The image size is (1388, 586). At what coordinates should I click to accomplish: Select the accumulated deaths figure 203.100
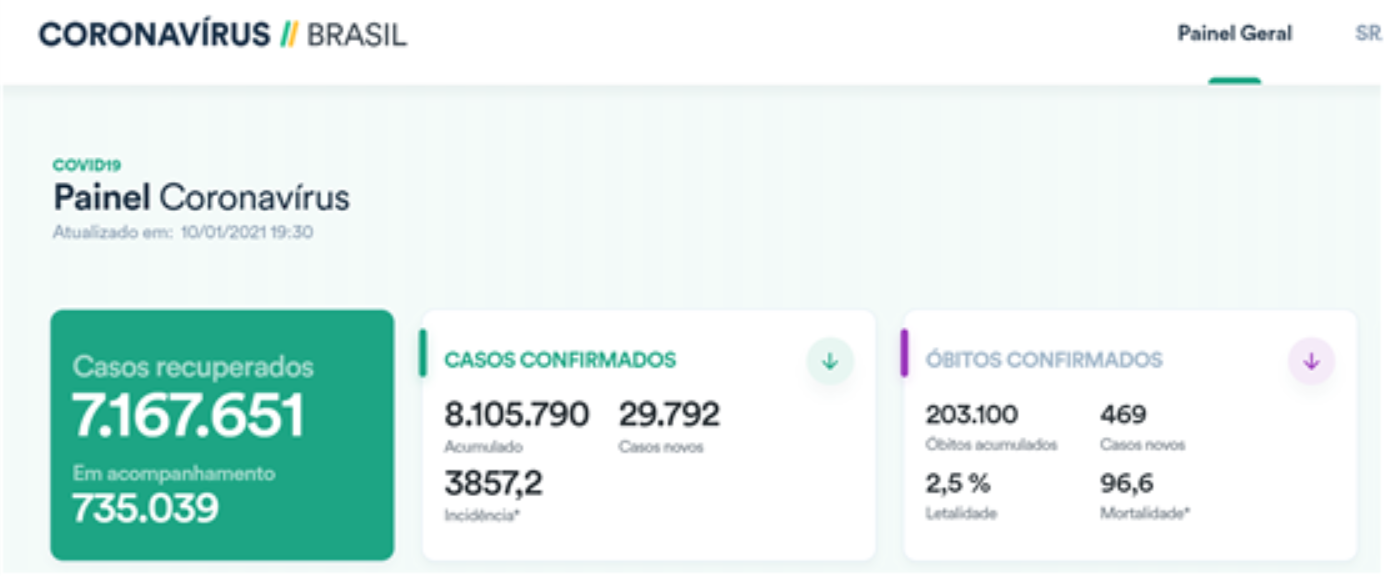971,414
